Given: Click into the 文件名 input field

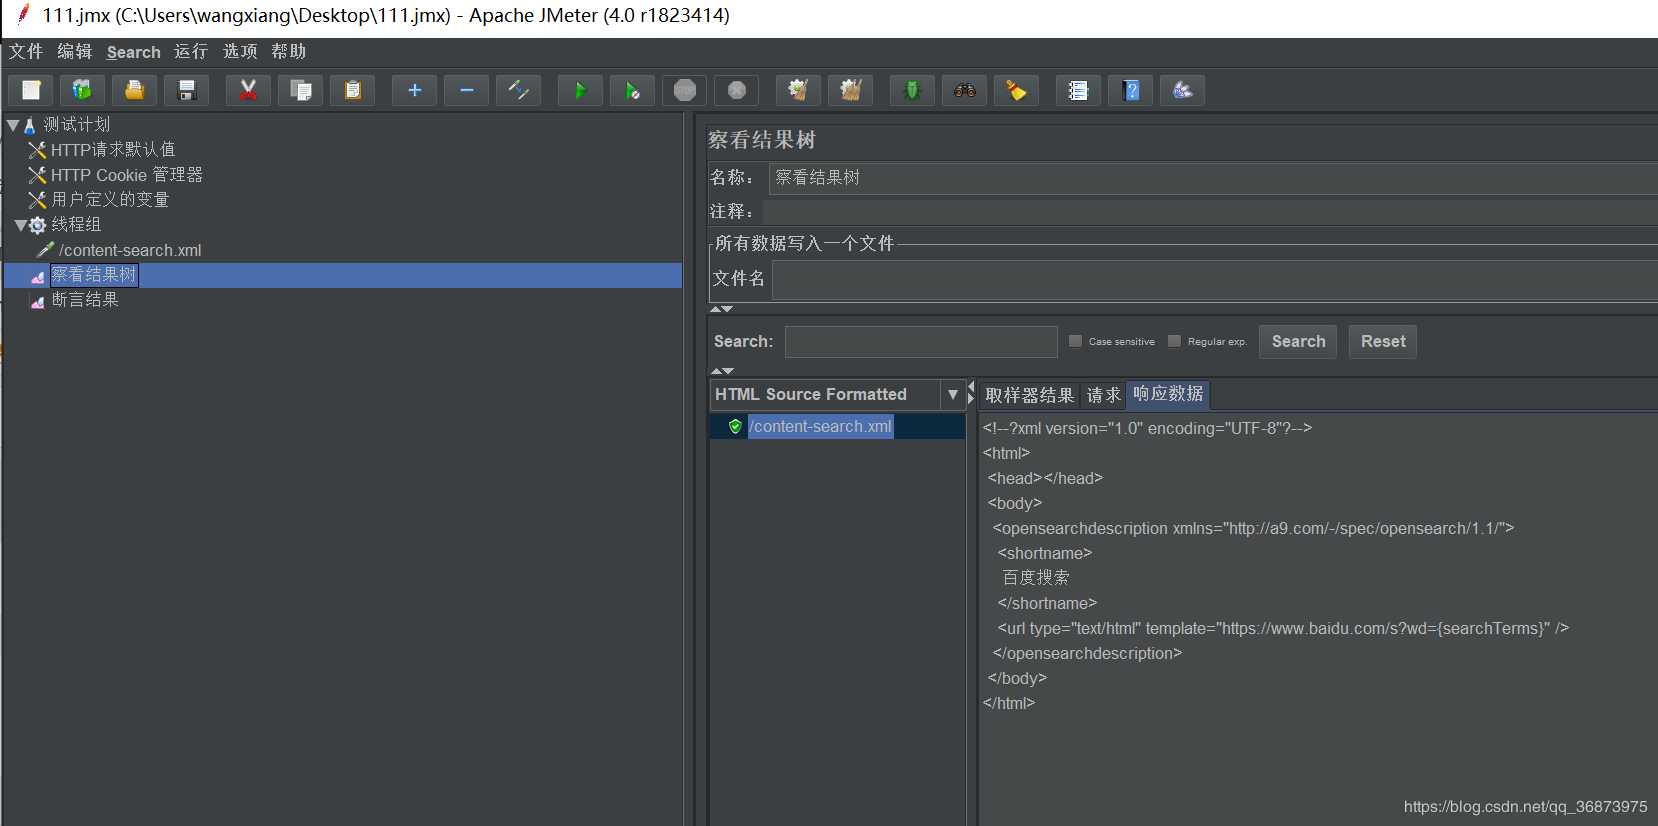Looking at the screenshot, I should (1215, 280).
